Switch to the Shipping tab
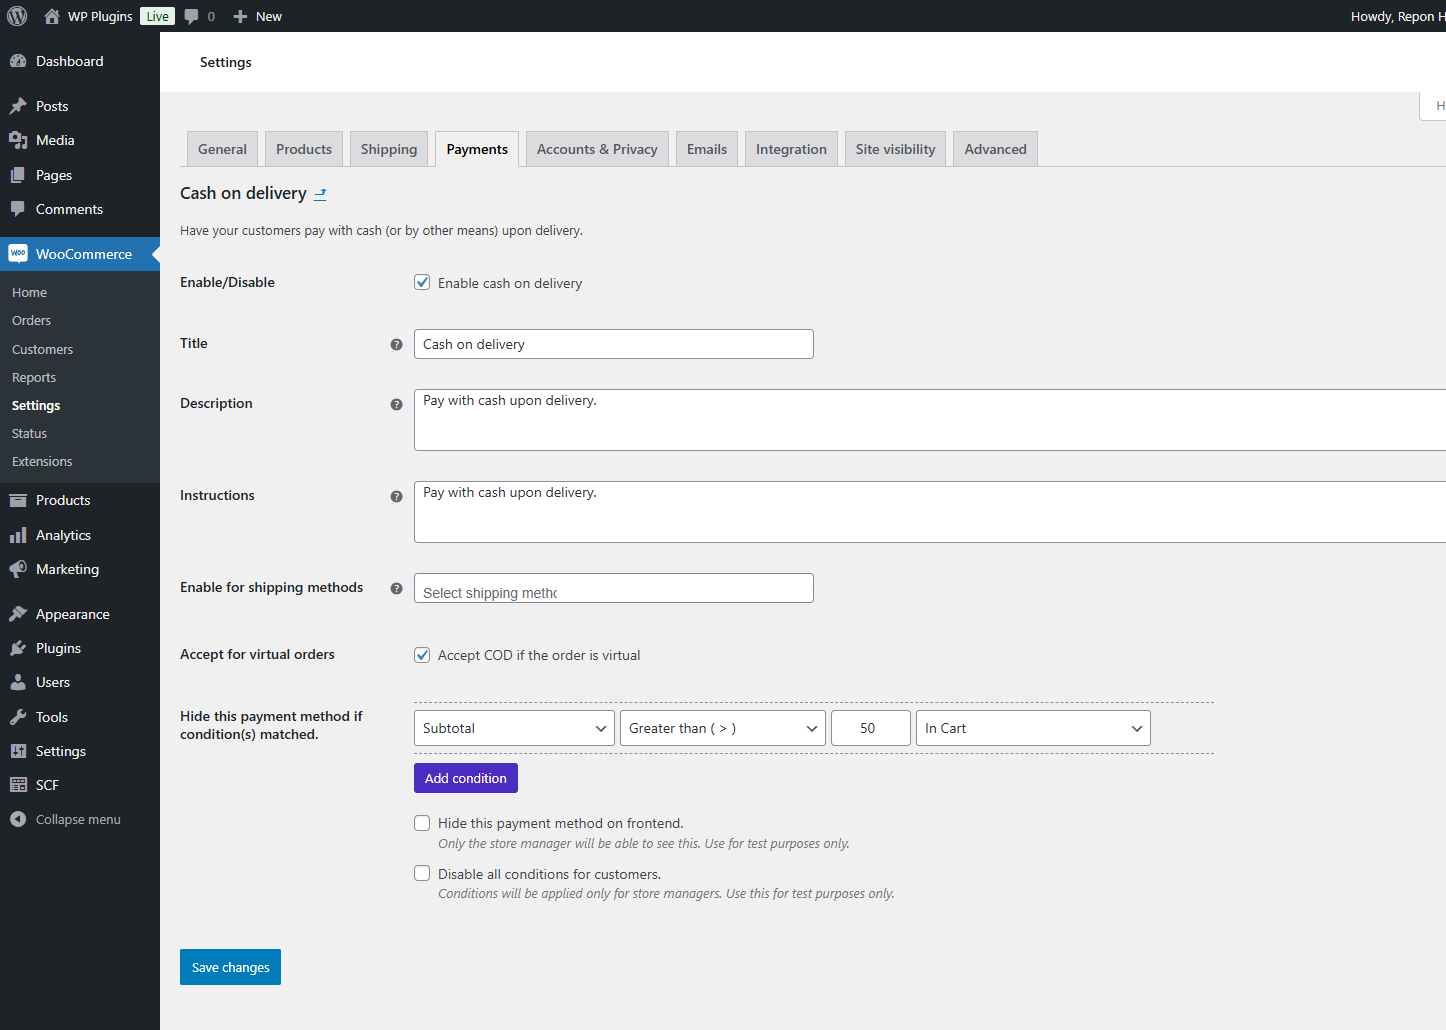The width and height of the screenshot is (1446, 1030). tap(389, 149)
